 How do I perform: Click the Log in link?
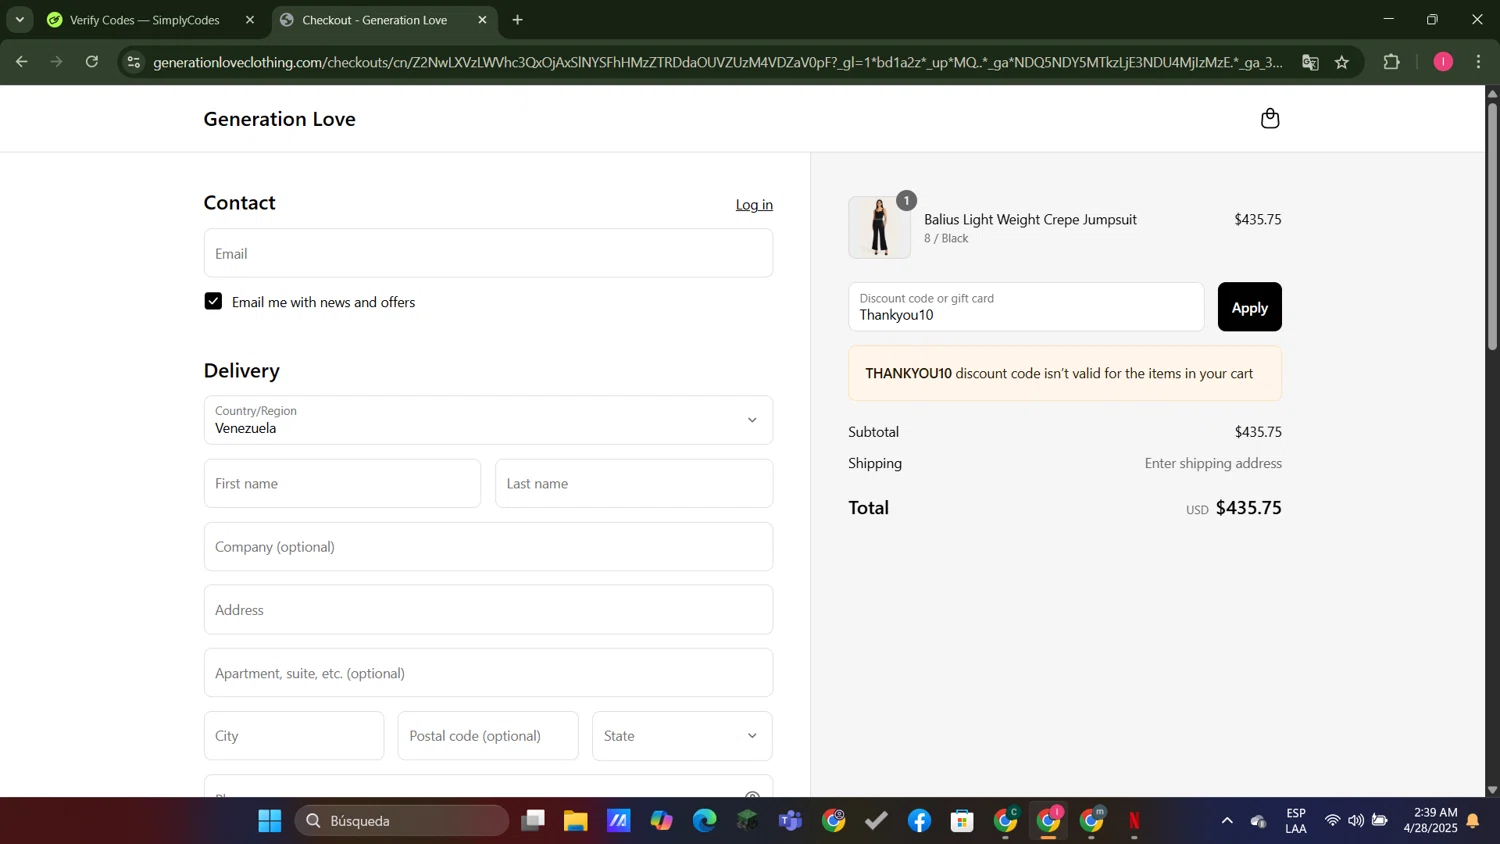pyautogui.click(x=754, y=205)
